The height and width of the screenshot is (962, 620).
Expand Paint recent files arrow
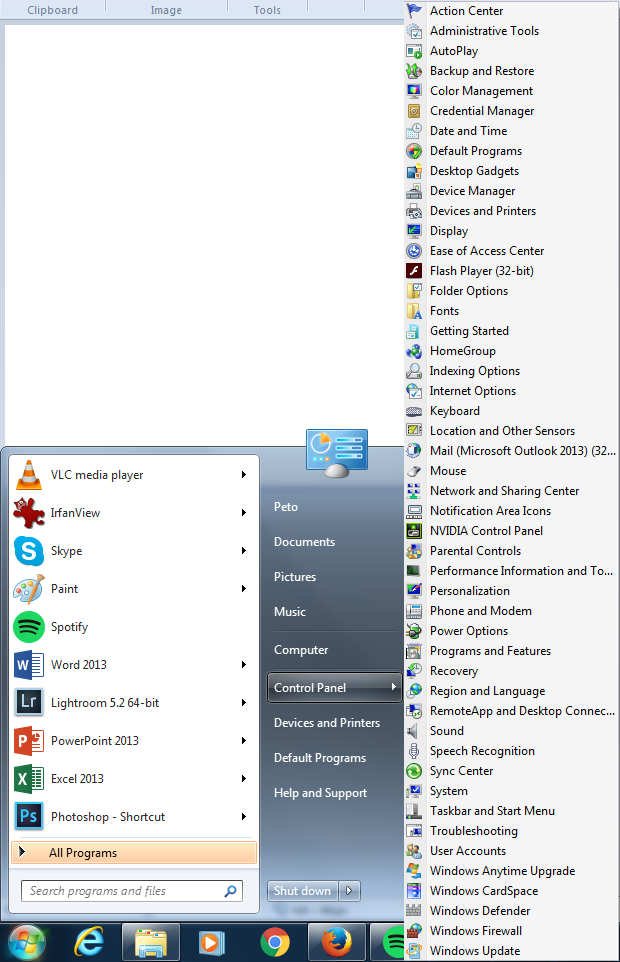pos(244,588)
